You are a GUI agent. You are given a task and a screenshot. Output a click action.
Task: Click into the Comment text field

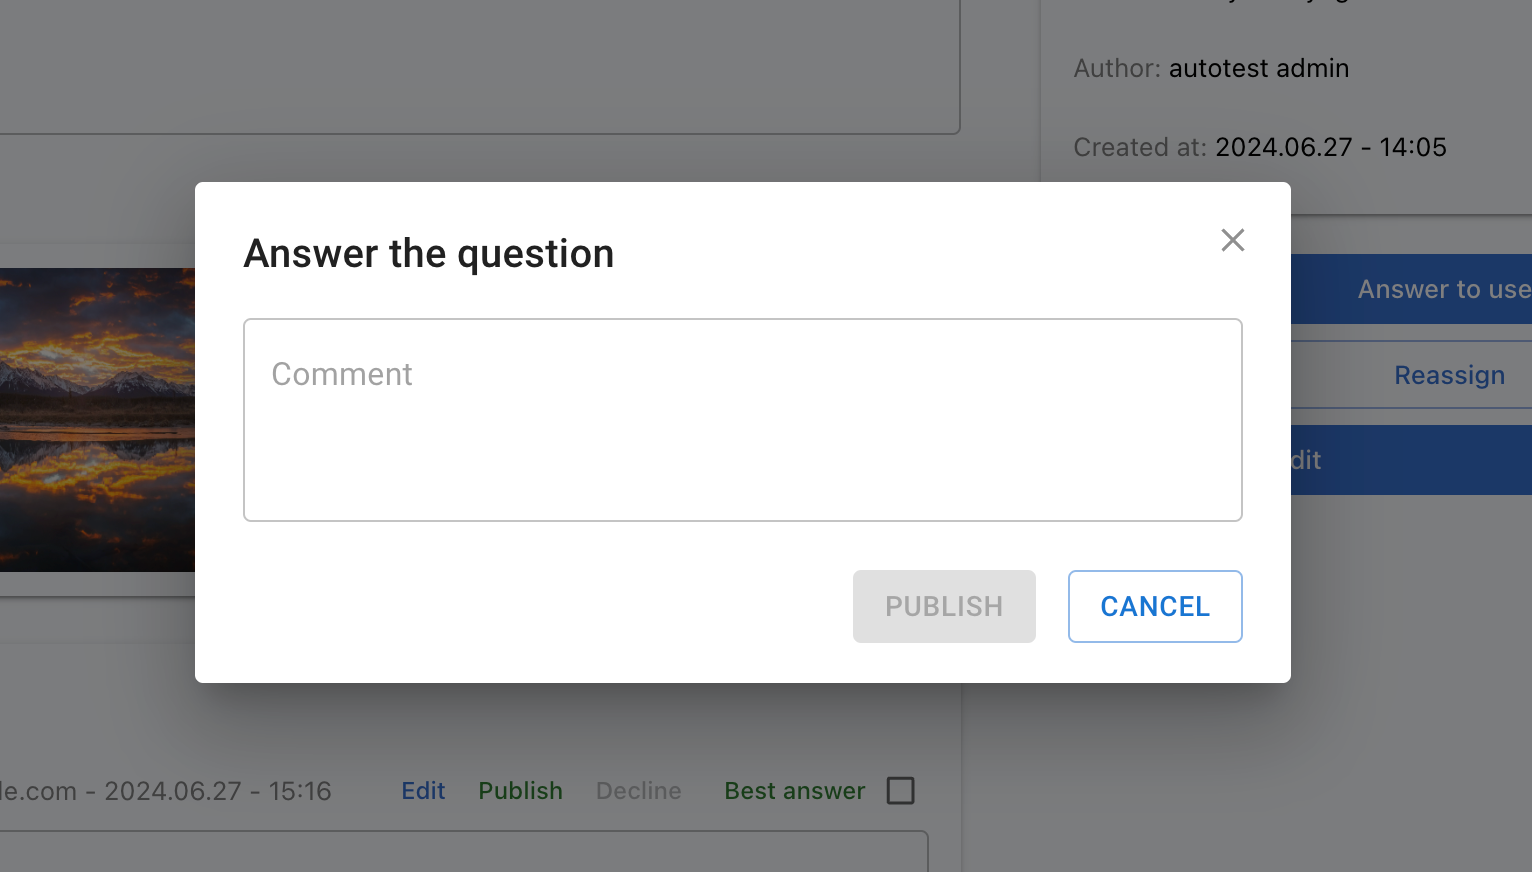click(742, 420)
